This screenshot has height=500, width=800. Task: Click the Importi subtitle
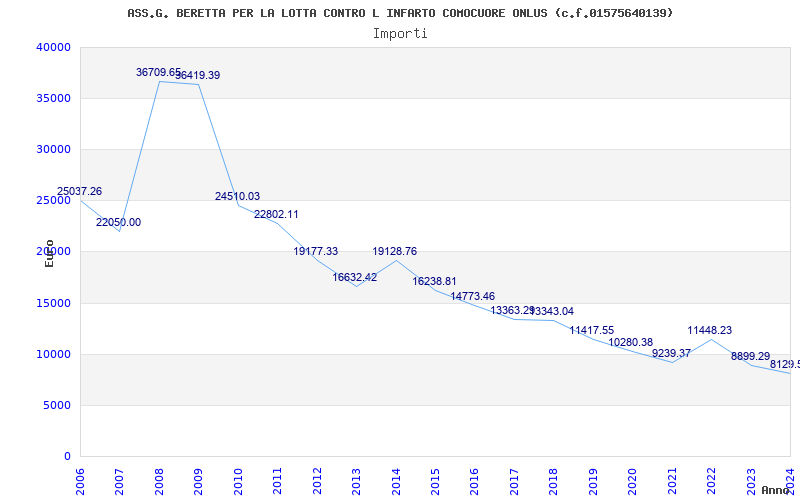pos(400,34)
